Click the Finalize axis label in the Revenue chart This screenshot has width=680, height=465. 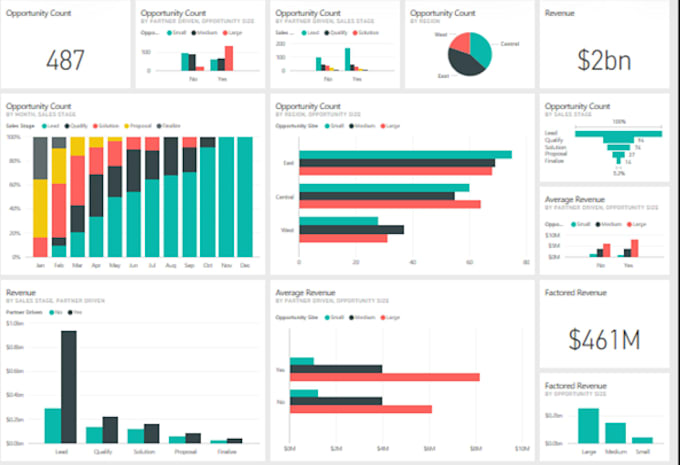point(227,452)
